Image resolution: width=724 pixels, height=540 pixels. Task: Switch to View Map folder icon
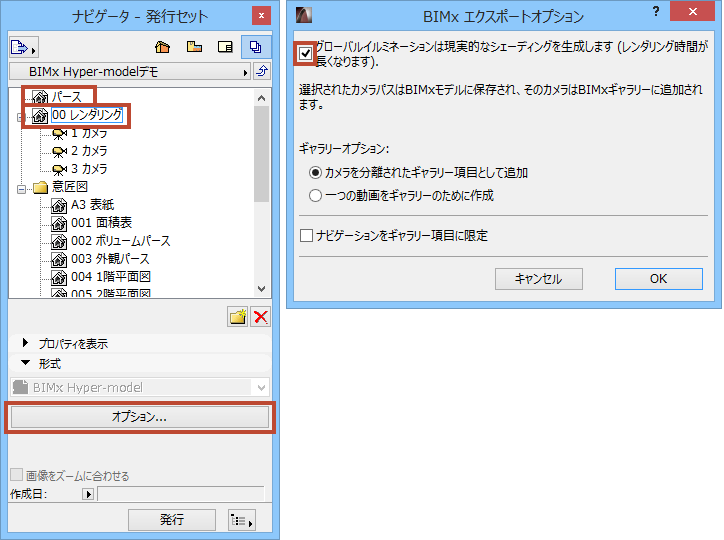click(194, 47)
